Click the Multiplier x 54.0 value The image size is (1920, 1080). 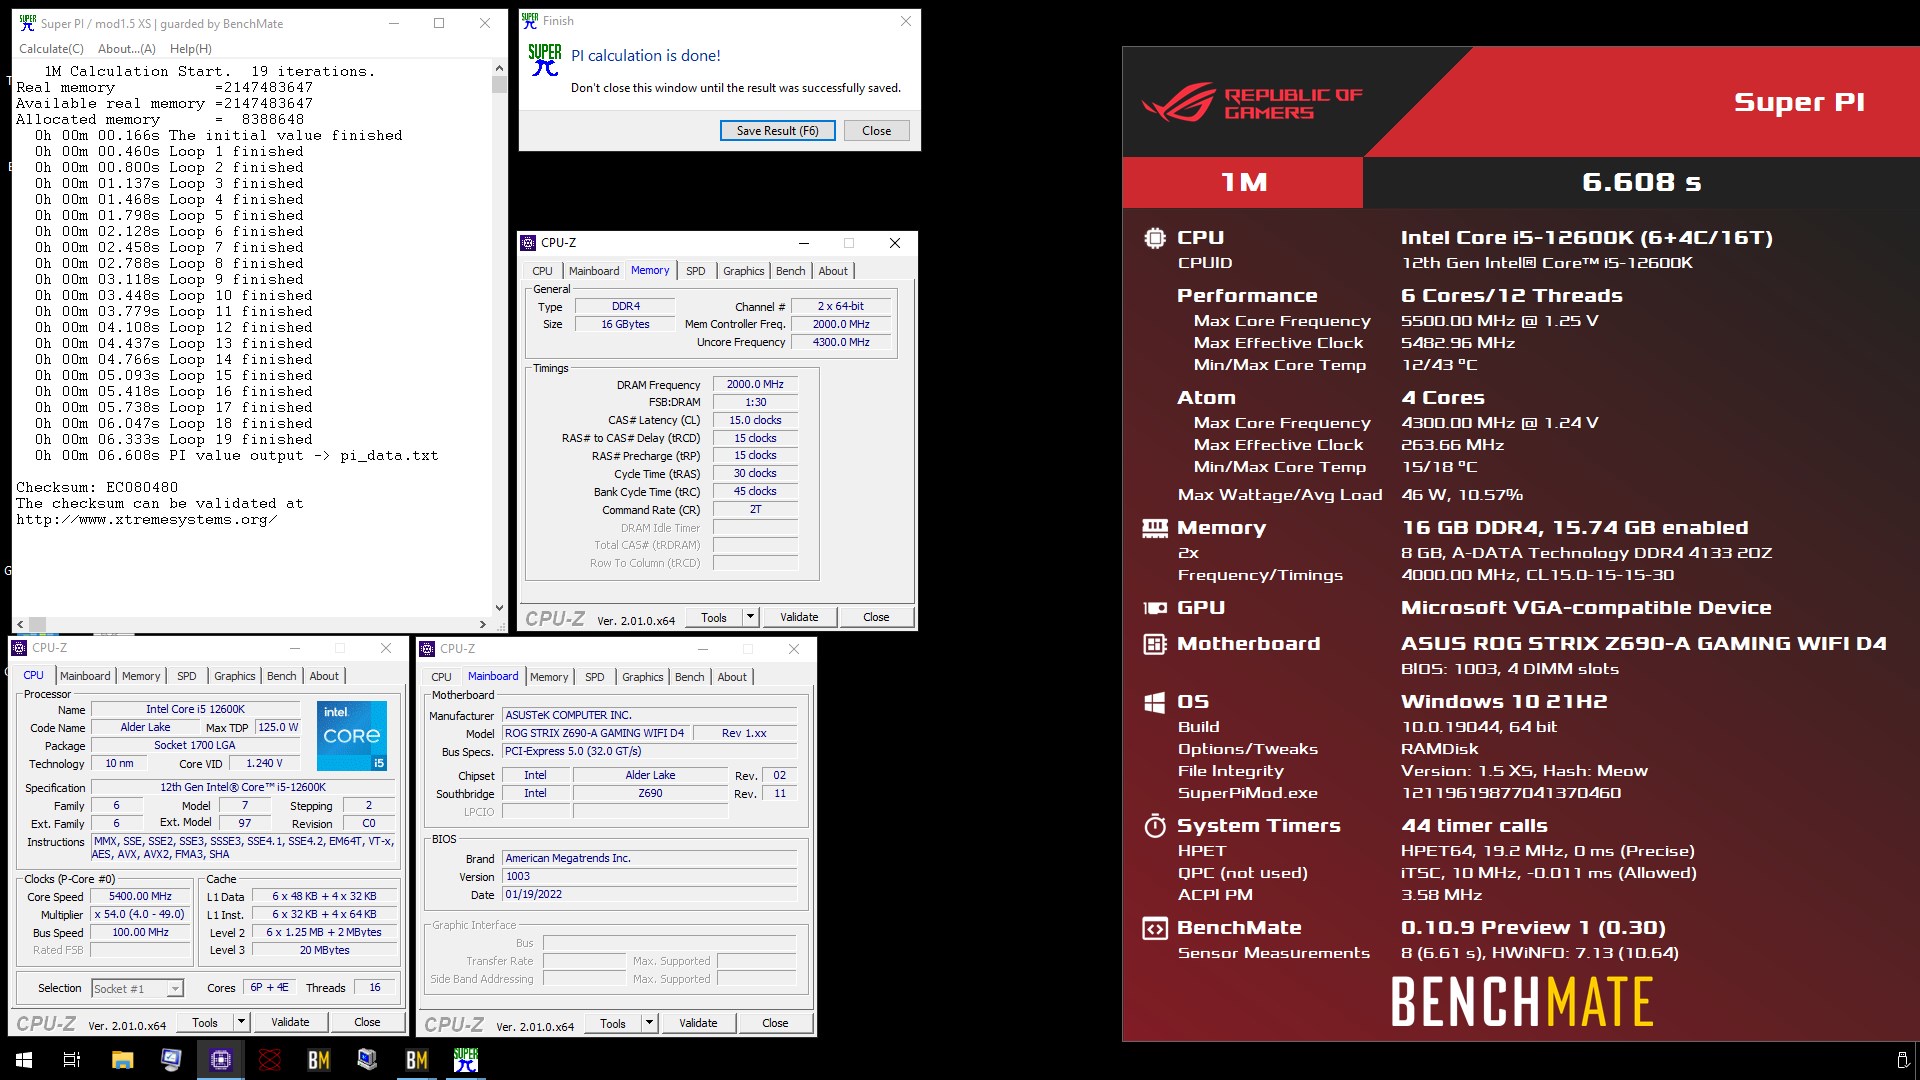pyautogui.click(x=140, y=914)
